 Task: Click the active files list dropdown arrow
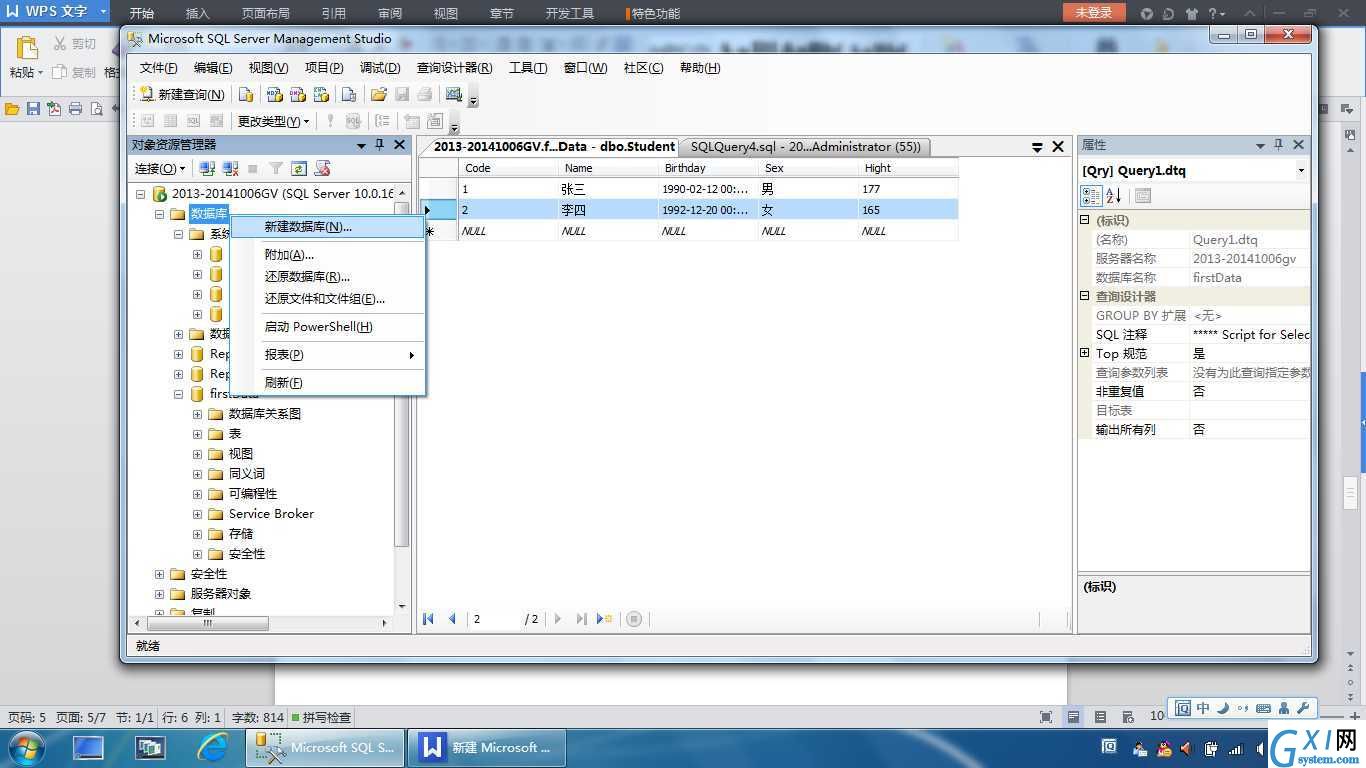(x=1037, y=147)
